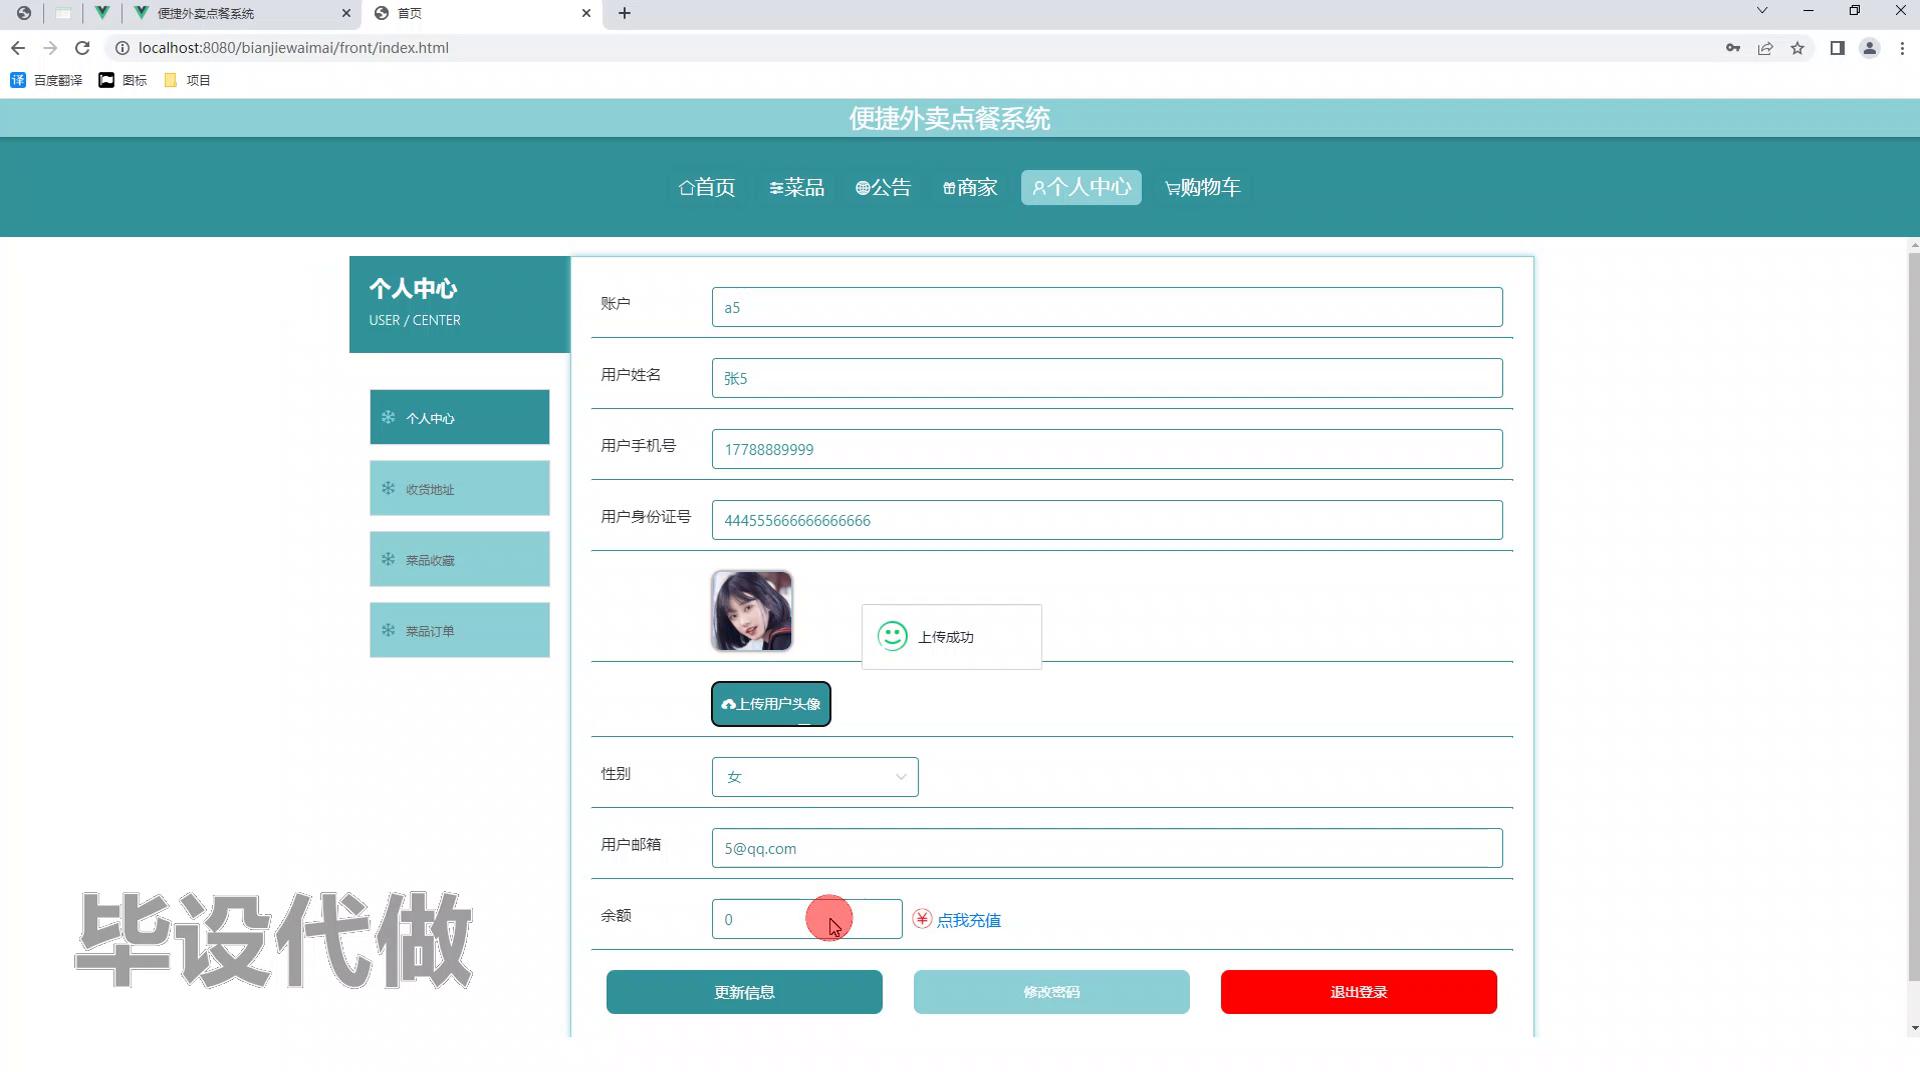Viewport: 1920px width, 1072px height.
Task: Open the 菜品 menu item
Action: click(x=797, y=187)
